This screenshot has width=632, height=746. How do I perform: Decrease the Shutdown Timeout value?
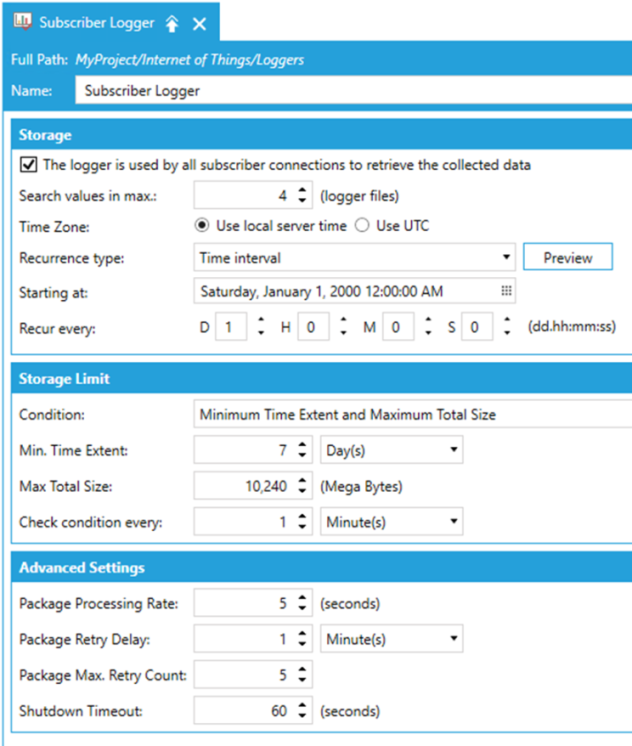coord(302,716)
